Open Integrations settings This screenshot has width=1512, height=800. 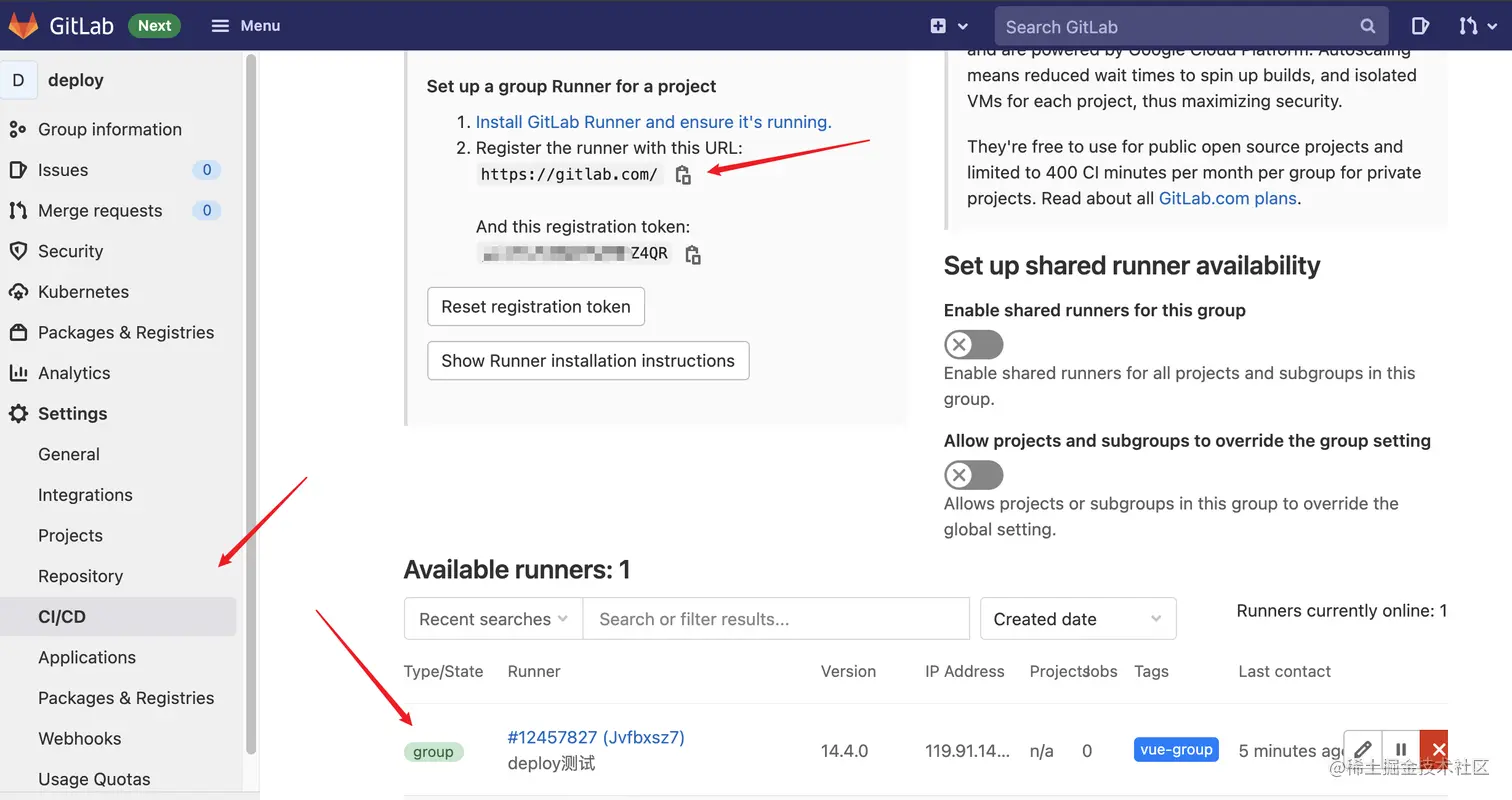tap(85, 495)
